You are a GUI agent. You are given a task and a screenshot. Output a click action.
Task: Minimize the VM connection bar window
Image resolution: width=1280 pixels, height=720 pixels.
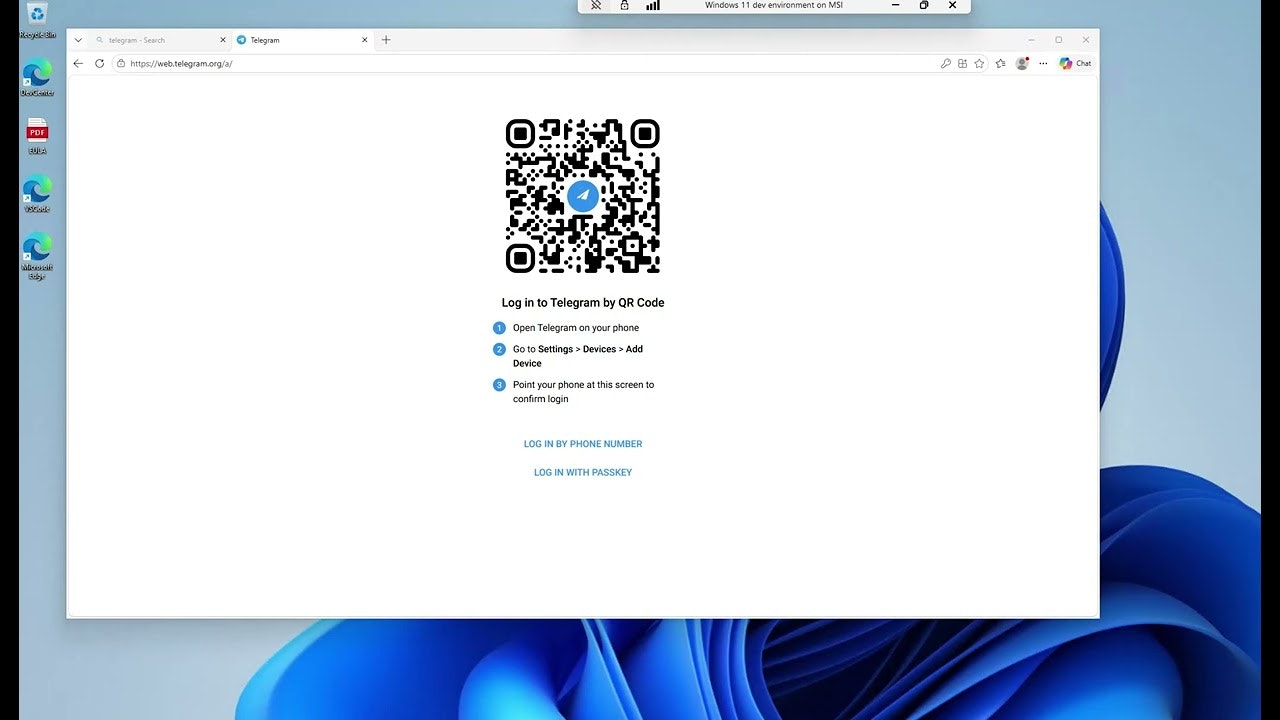[895, 5]
